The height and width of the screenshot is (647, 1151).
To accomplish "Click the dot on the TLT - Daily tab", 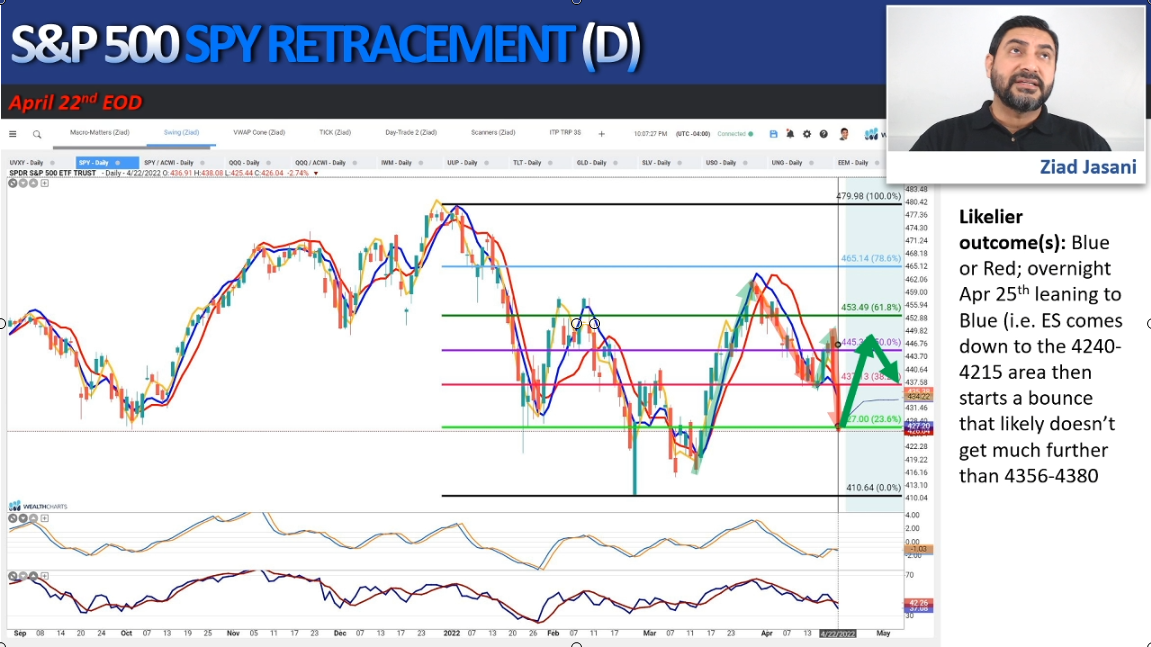I will pyautogui.click(x=550, y=163).
